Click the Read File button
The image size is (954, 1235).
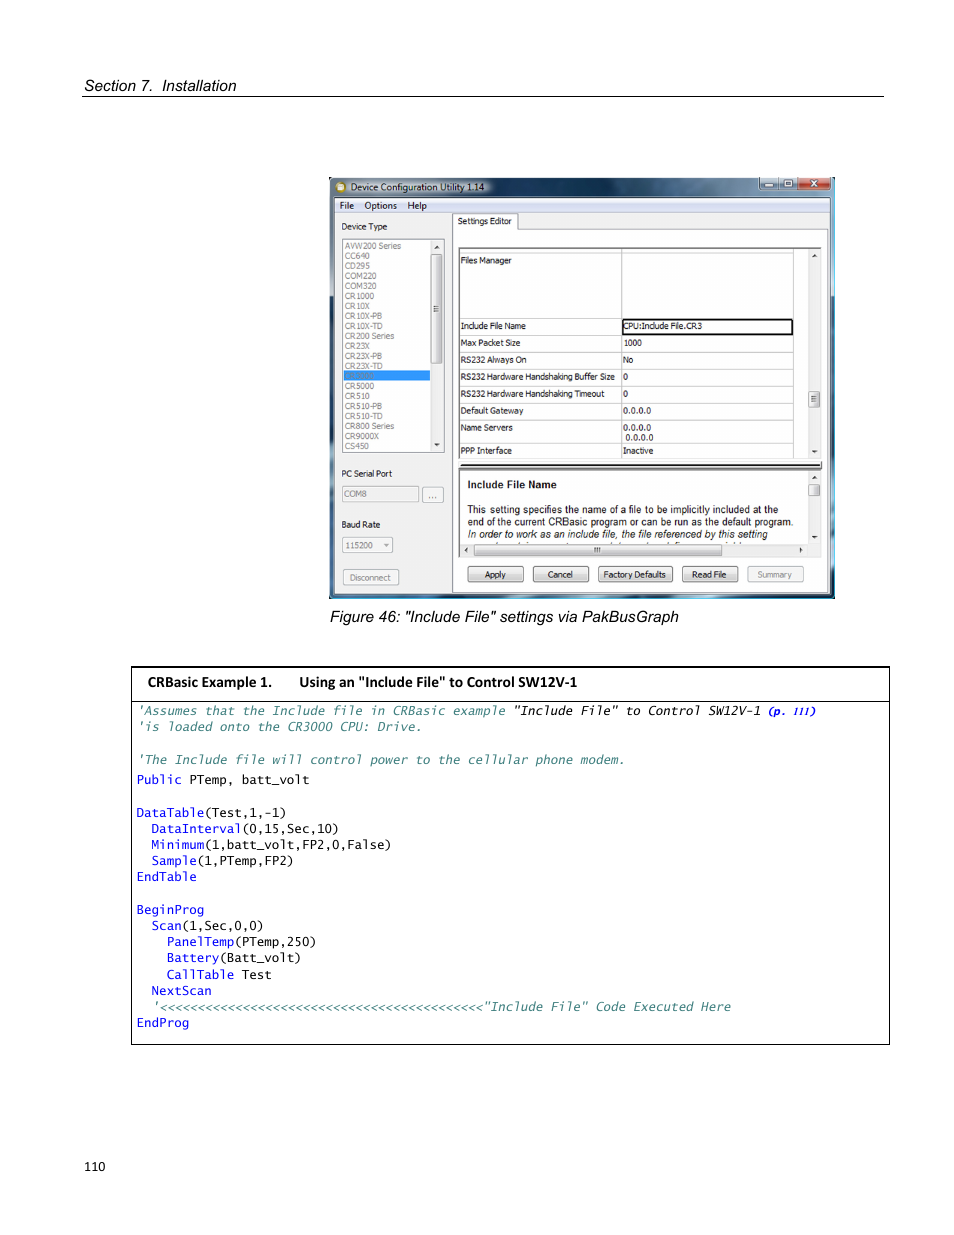pyautogui.click(x=709, y=575)
